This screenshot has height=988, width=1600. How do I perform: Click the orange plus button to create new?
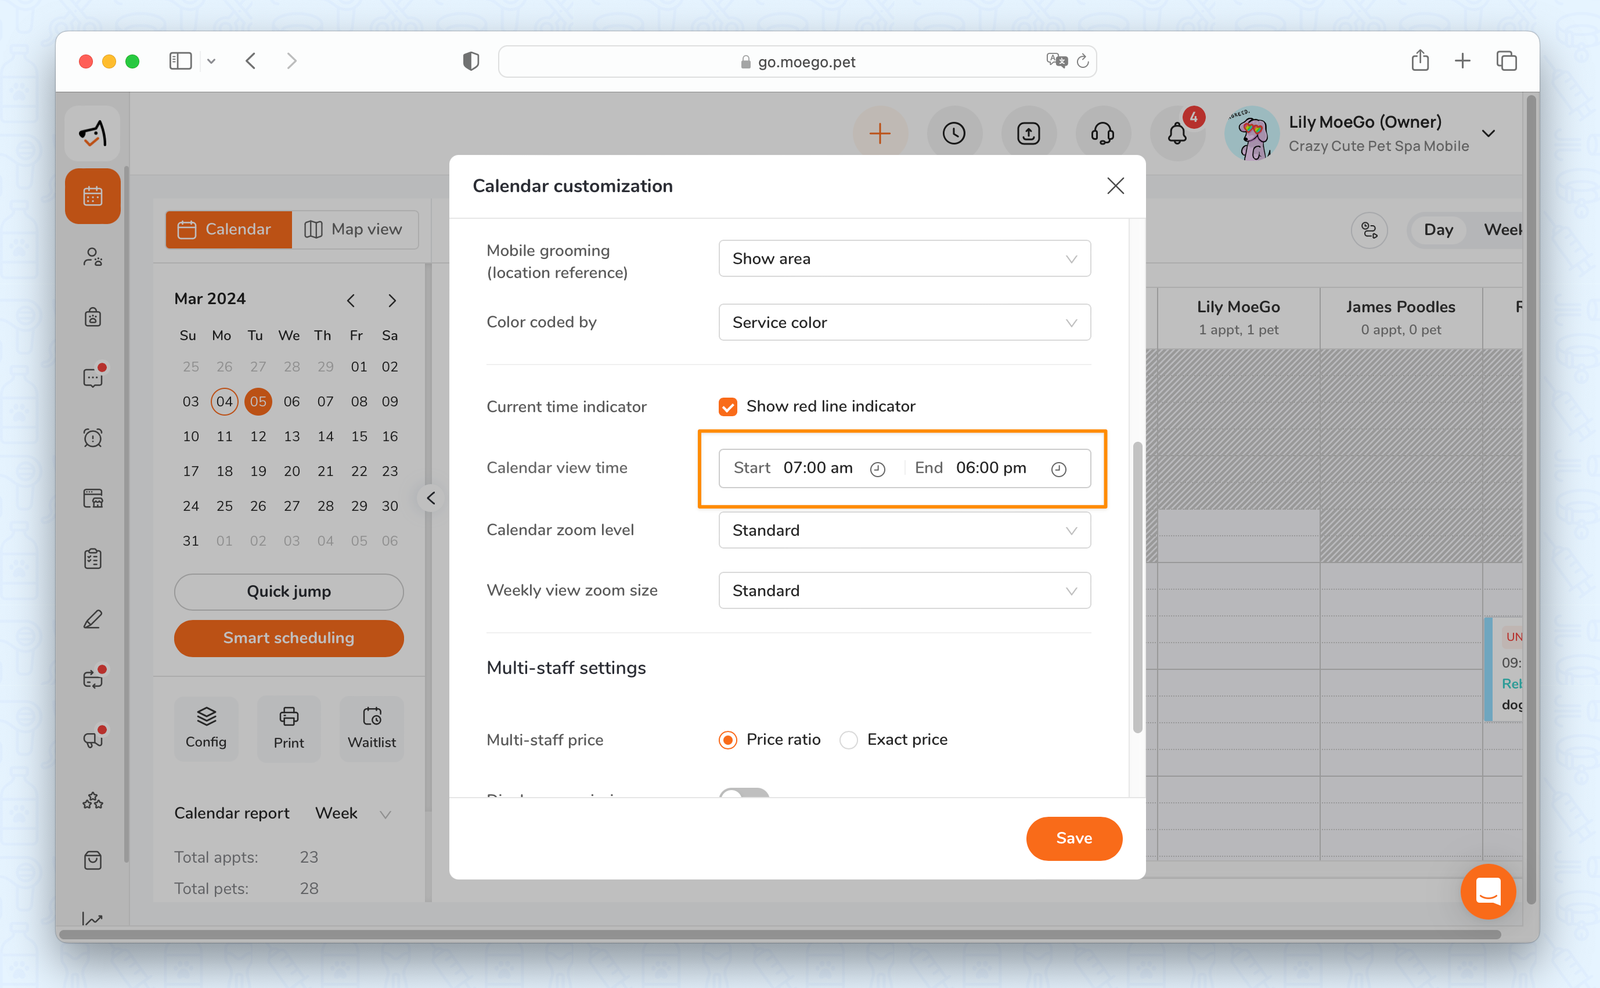coord(880,132)
